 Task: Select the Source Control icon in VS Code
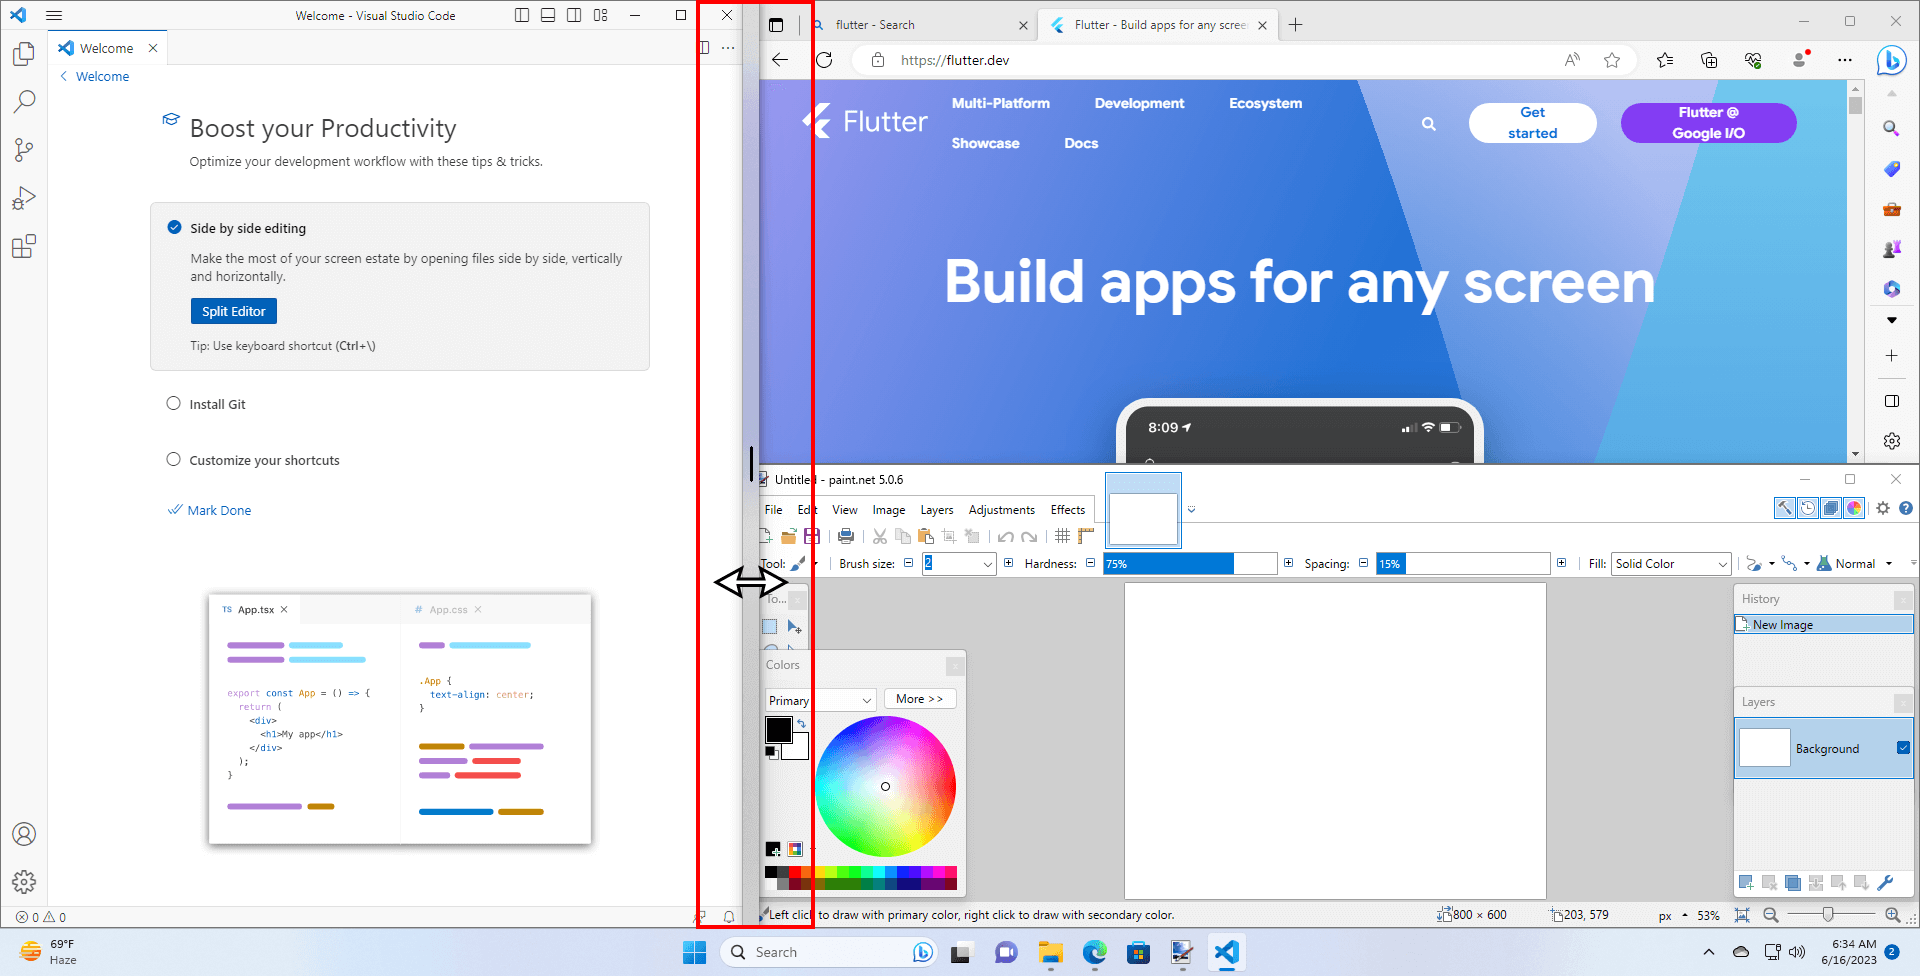[24, 149]
